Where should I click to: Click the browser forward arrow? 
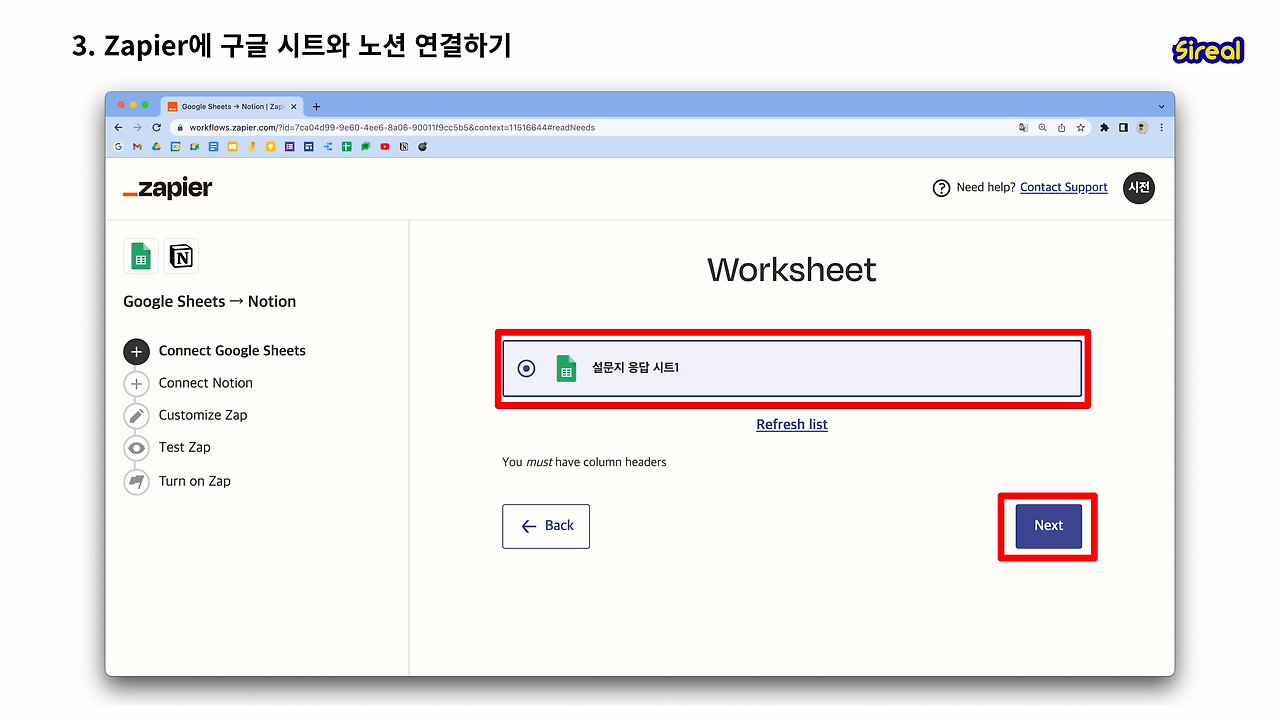tap(137, 128)
